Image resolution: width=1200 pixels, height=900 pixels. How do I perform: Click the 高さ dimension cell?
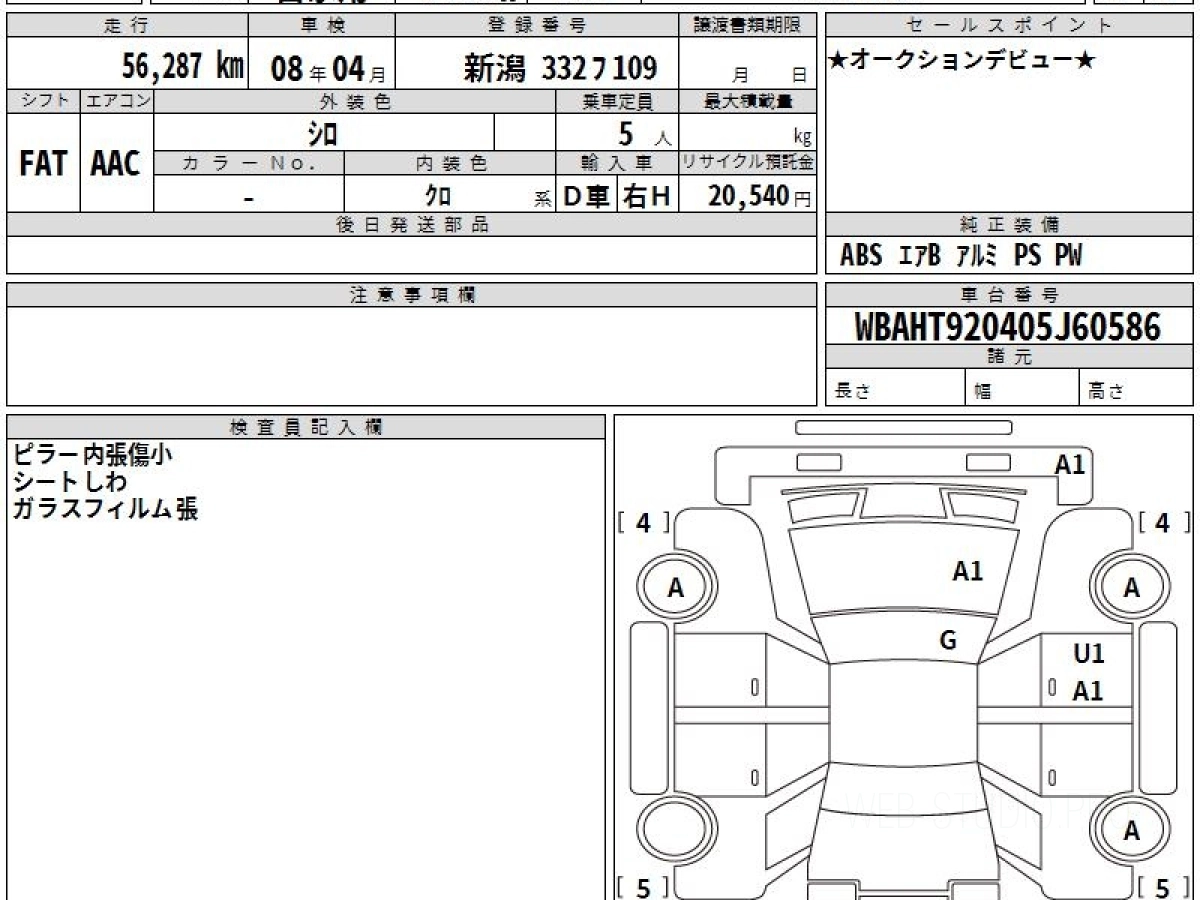pyautogui.click(x=1136, y=389)
